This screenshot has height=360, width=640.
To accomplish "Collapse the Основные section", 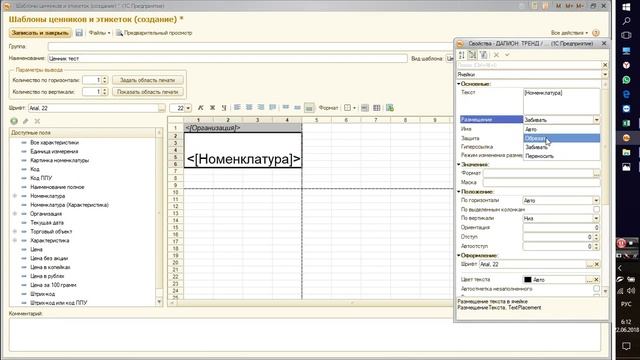I will (459, 84).
